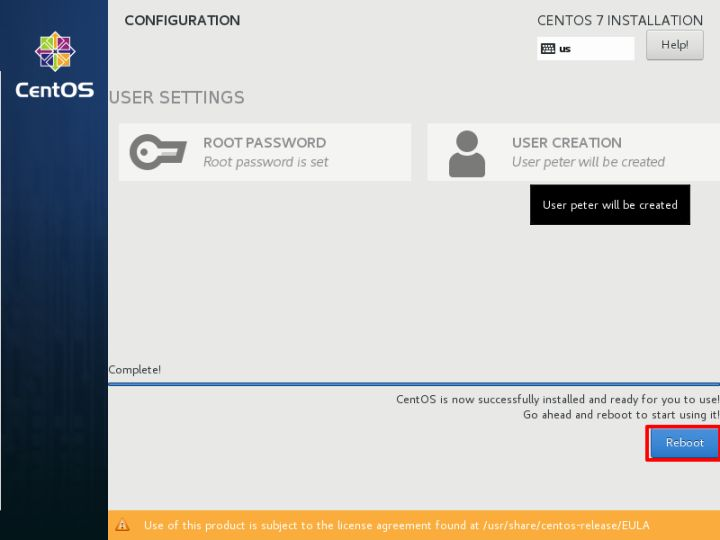Click the user silhouette icon

[467, 153]
